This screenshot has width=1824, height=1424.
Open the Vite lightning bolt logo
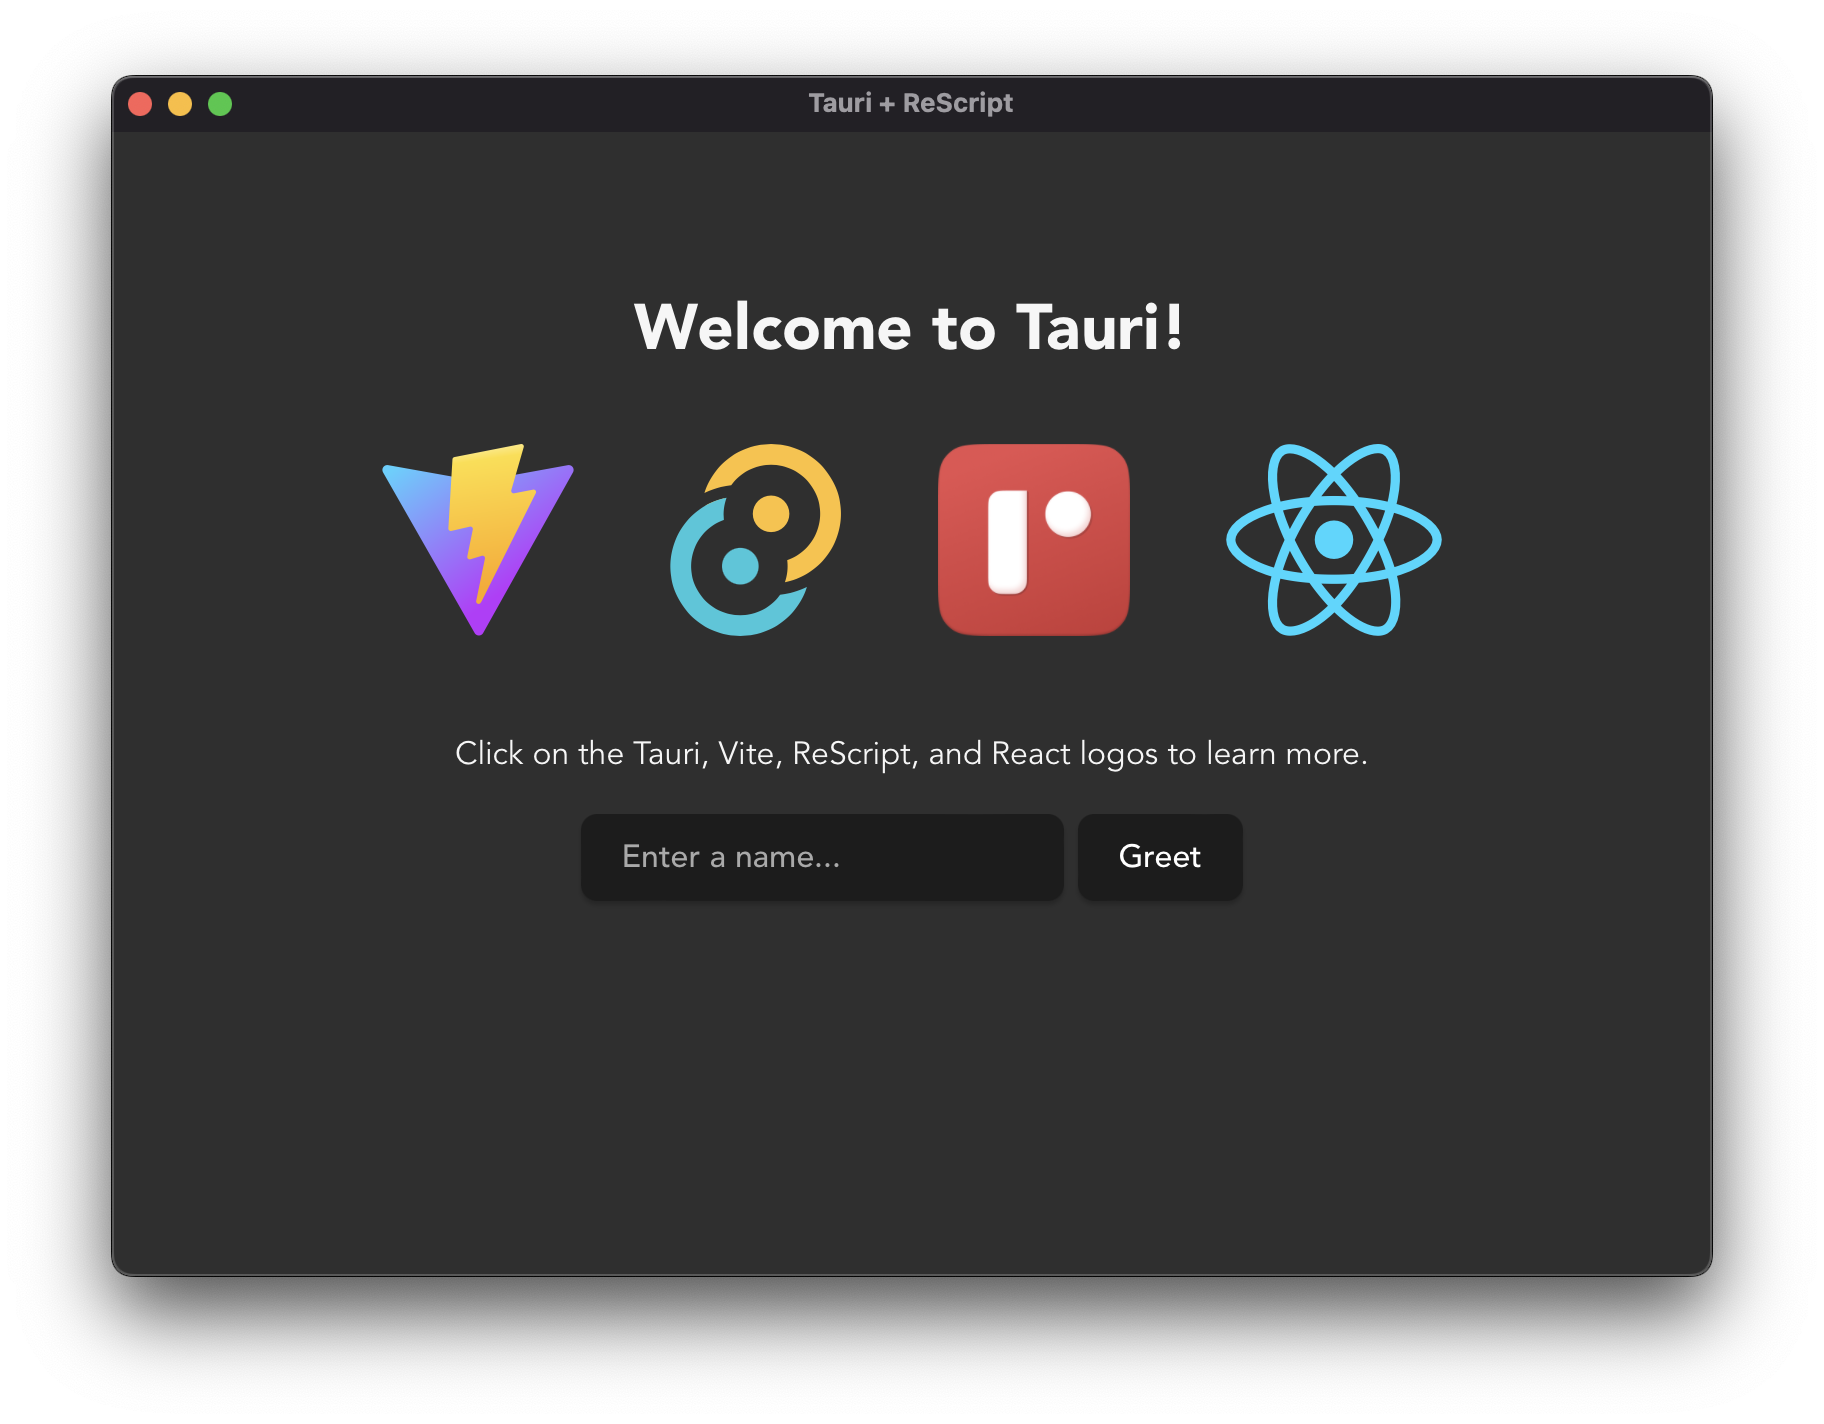(x=478, y=540)
